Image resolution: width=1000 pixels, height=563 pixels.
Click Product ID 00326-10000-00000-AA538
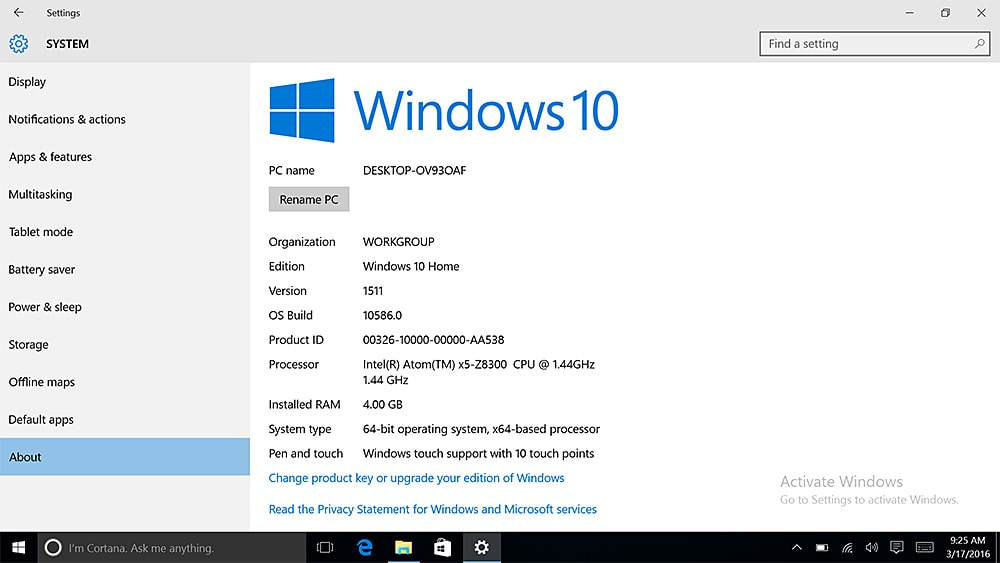click(434, 340)
